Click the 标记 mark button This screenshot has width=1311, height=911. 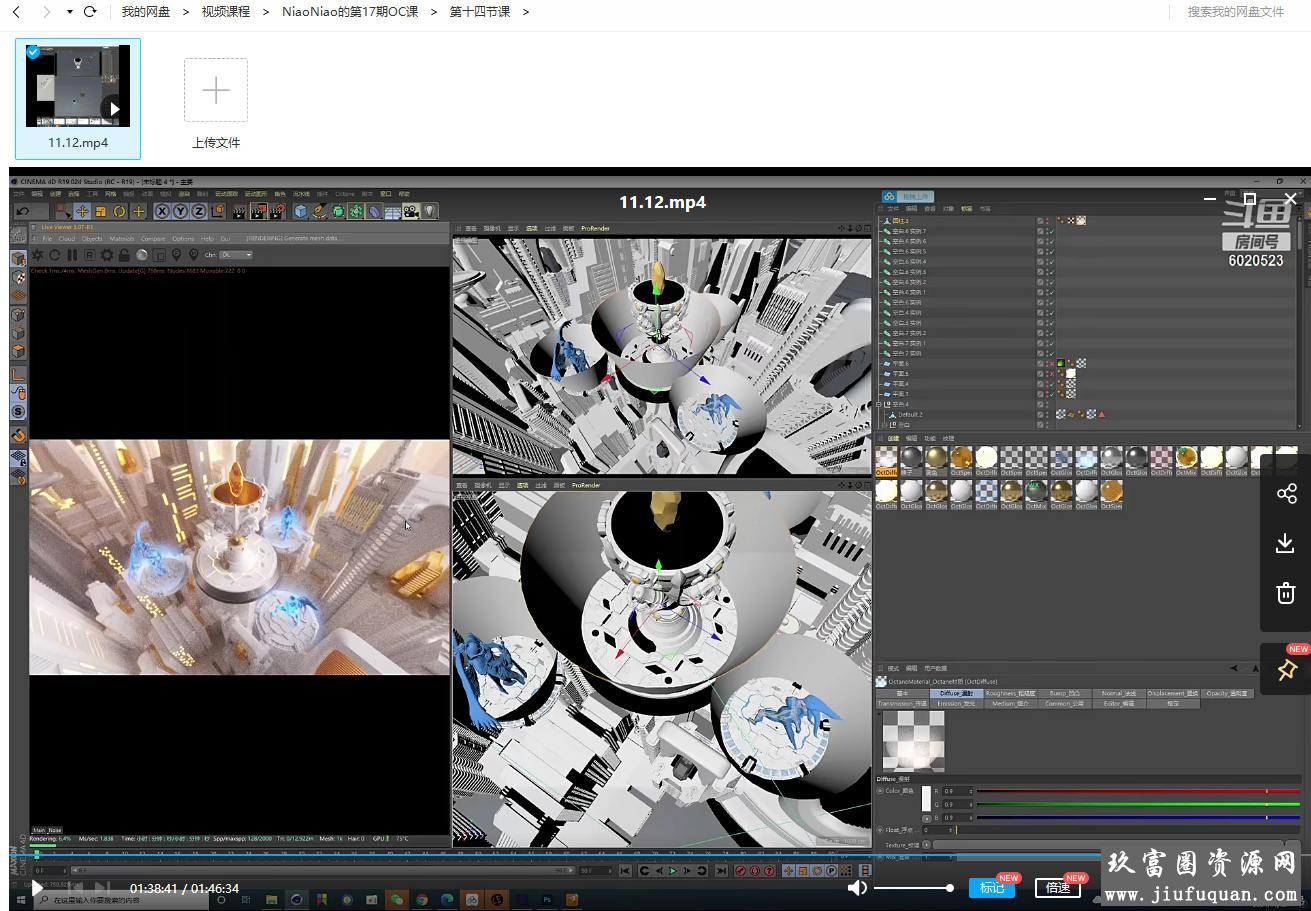tap(992, 887)
